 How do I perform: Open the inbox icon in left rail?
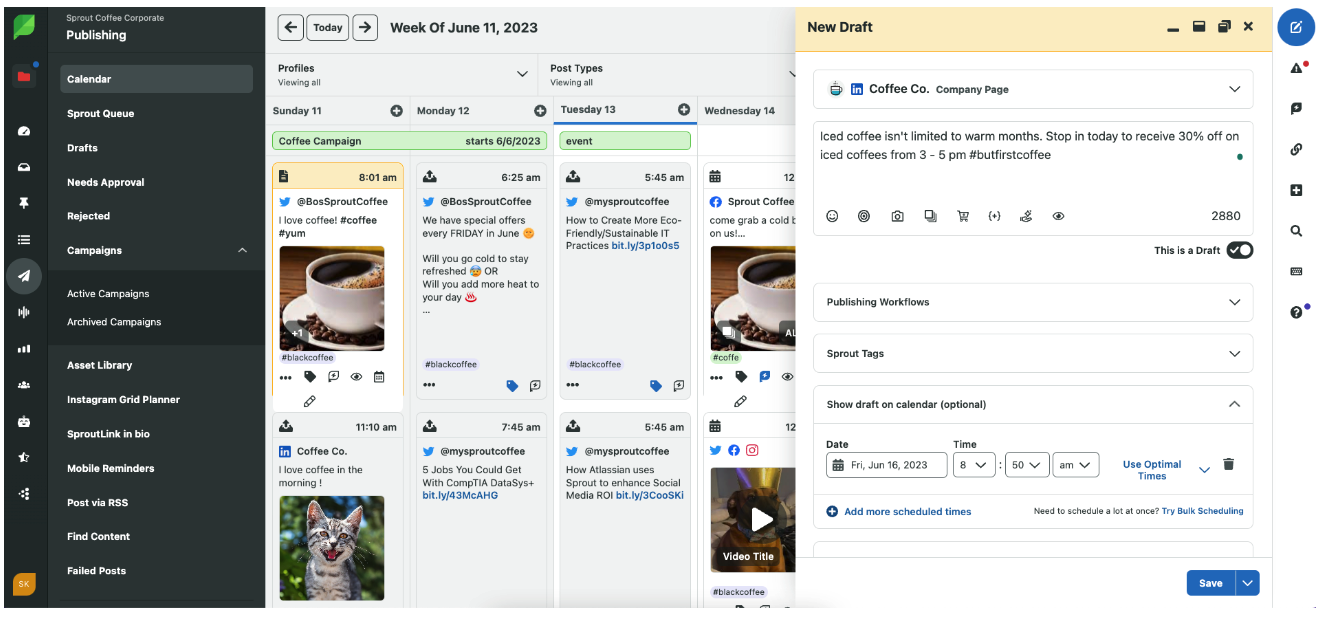[x=24, y=167]
